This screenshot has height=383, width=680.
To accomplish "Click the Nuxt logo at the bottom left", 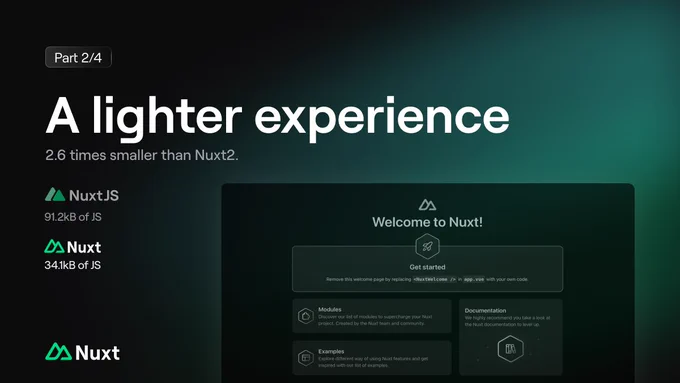I will (x=82, y=352).
